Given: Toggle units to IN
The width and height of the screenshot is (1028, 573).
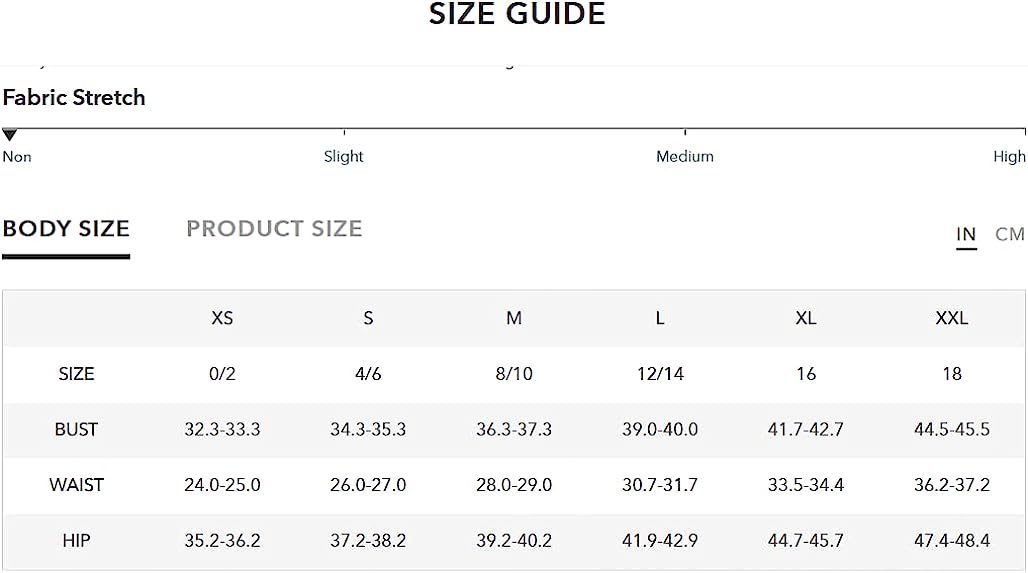Looking at the screenshot, I should pos(966,234).
